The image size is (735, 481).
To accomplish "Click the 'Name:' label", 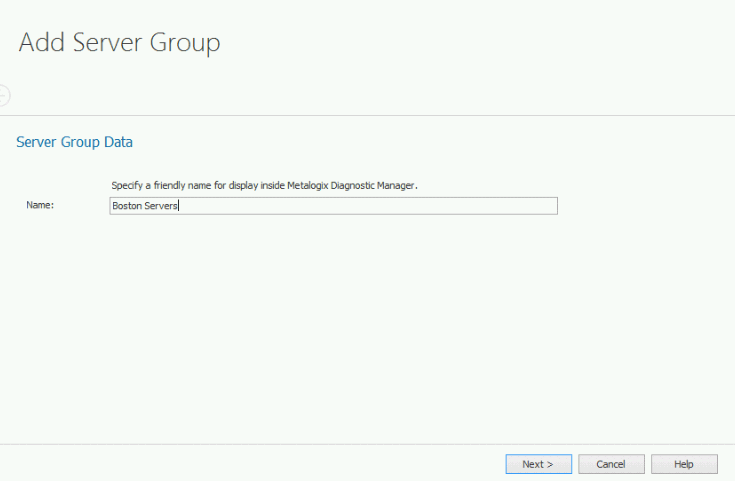I will [40, 205].
